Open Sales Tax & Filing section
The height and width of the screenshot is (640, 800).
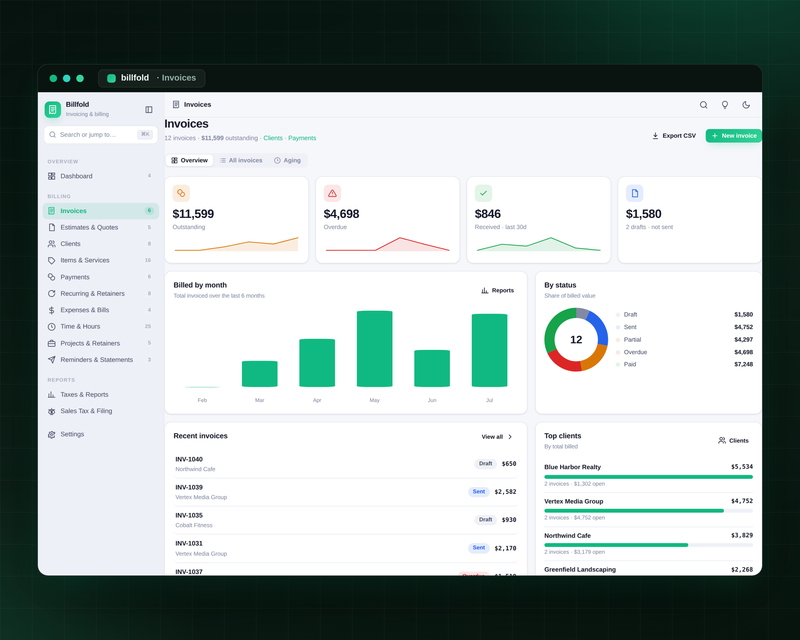click(x=101, y=411)
